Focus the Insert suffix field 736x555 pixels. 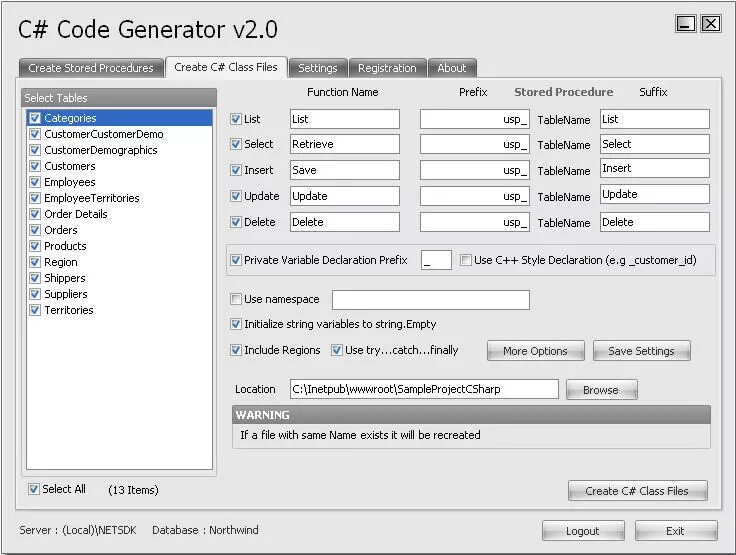(x=655, y=168)
